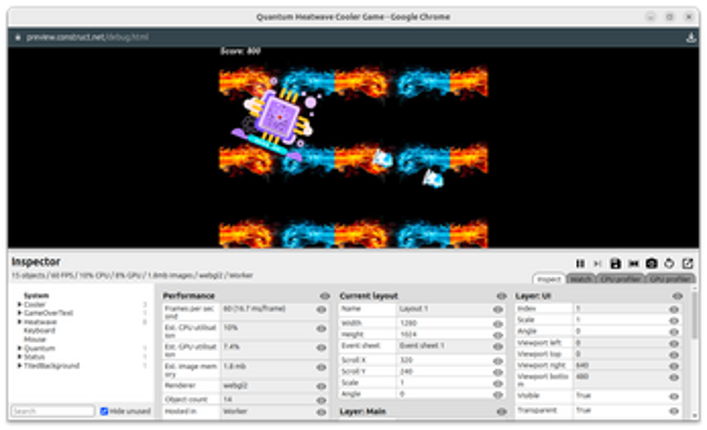Click the save state floppy icon
The width and height of the screenshot is (707, 430).
coord(615,263)
